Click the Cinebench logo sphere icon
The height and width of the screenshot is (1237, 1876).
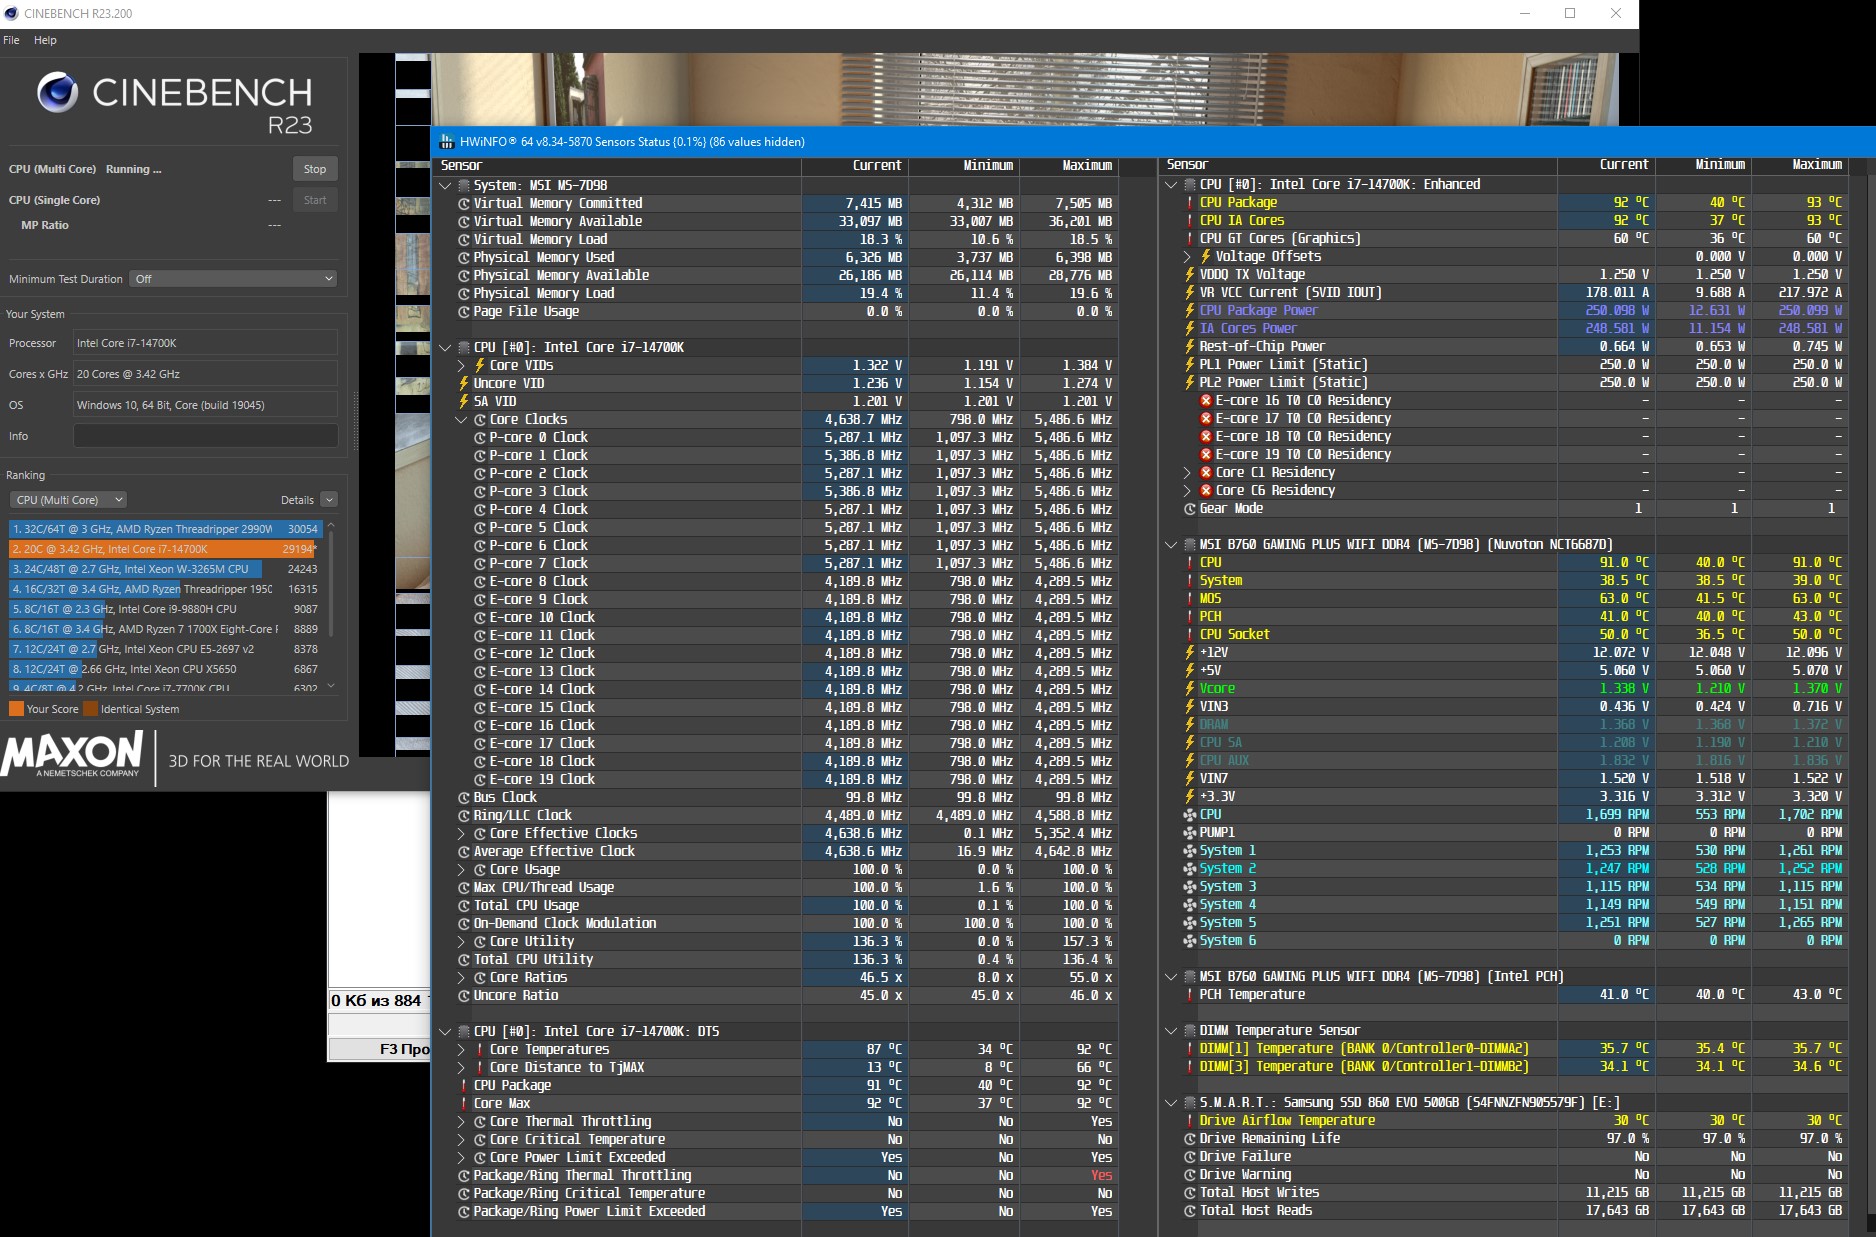pyautogui.click(x=57, y=93)
